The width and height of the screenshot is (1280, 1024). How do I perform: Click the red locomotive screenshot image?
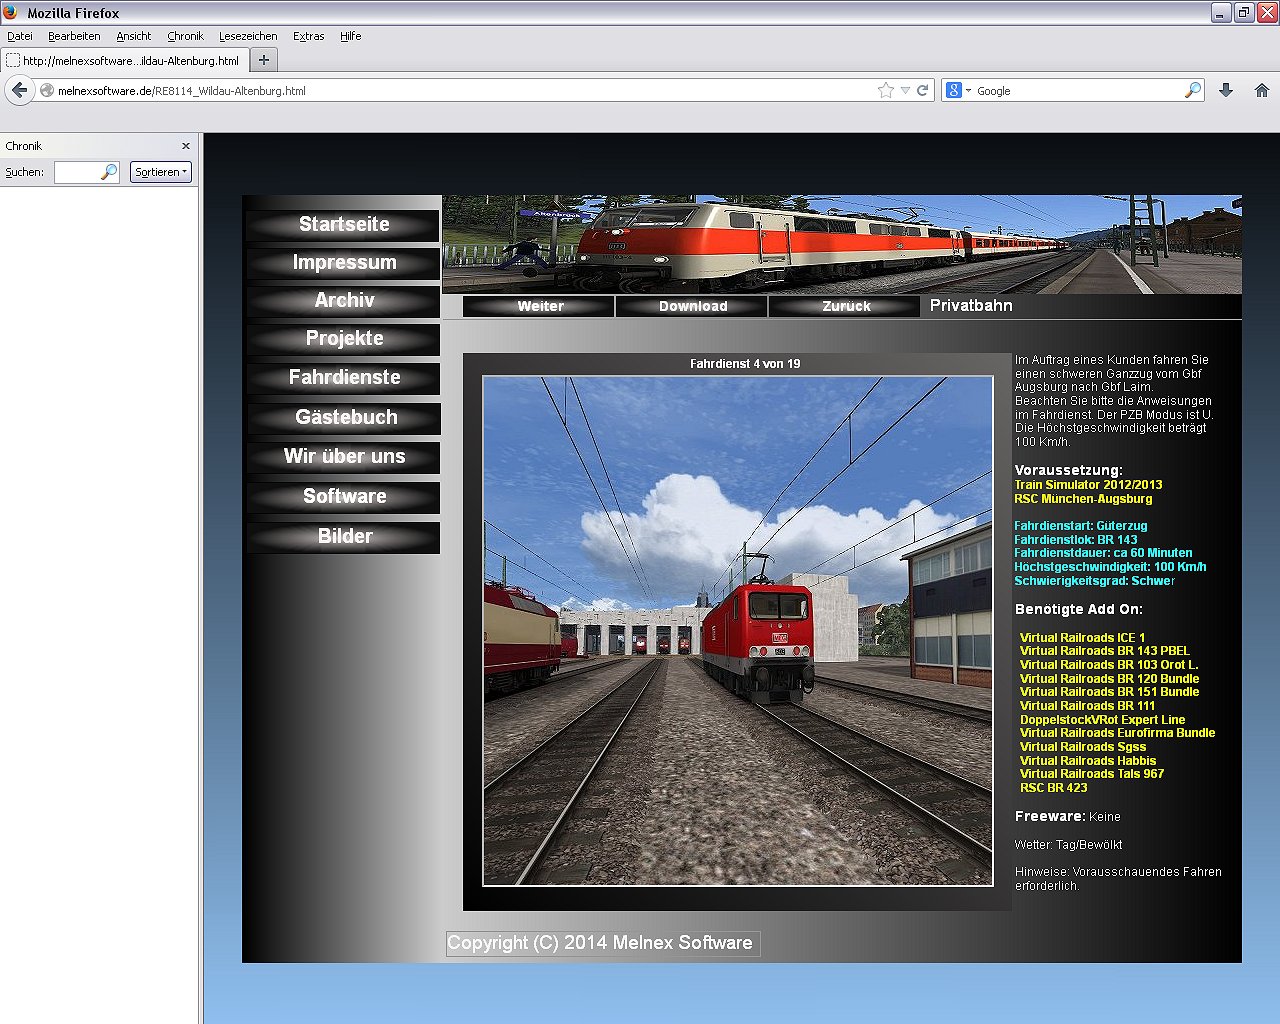coord(738,630)
